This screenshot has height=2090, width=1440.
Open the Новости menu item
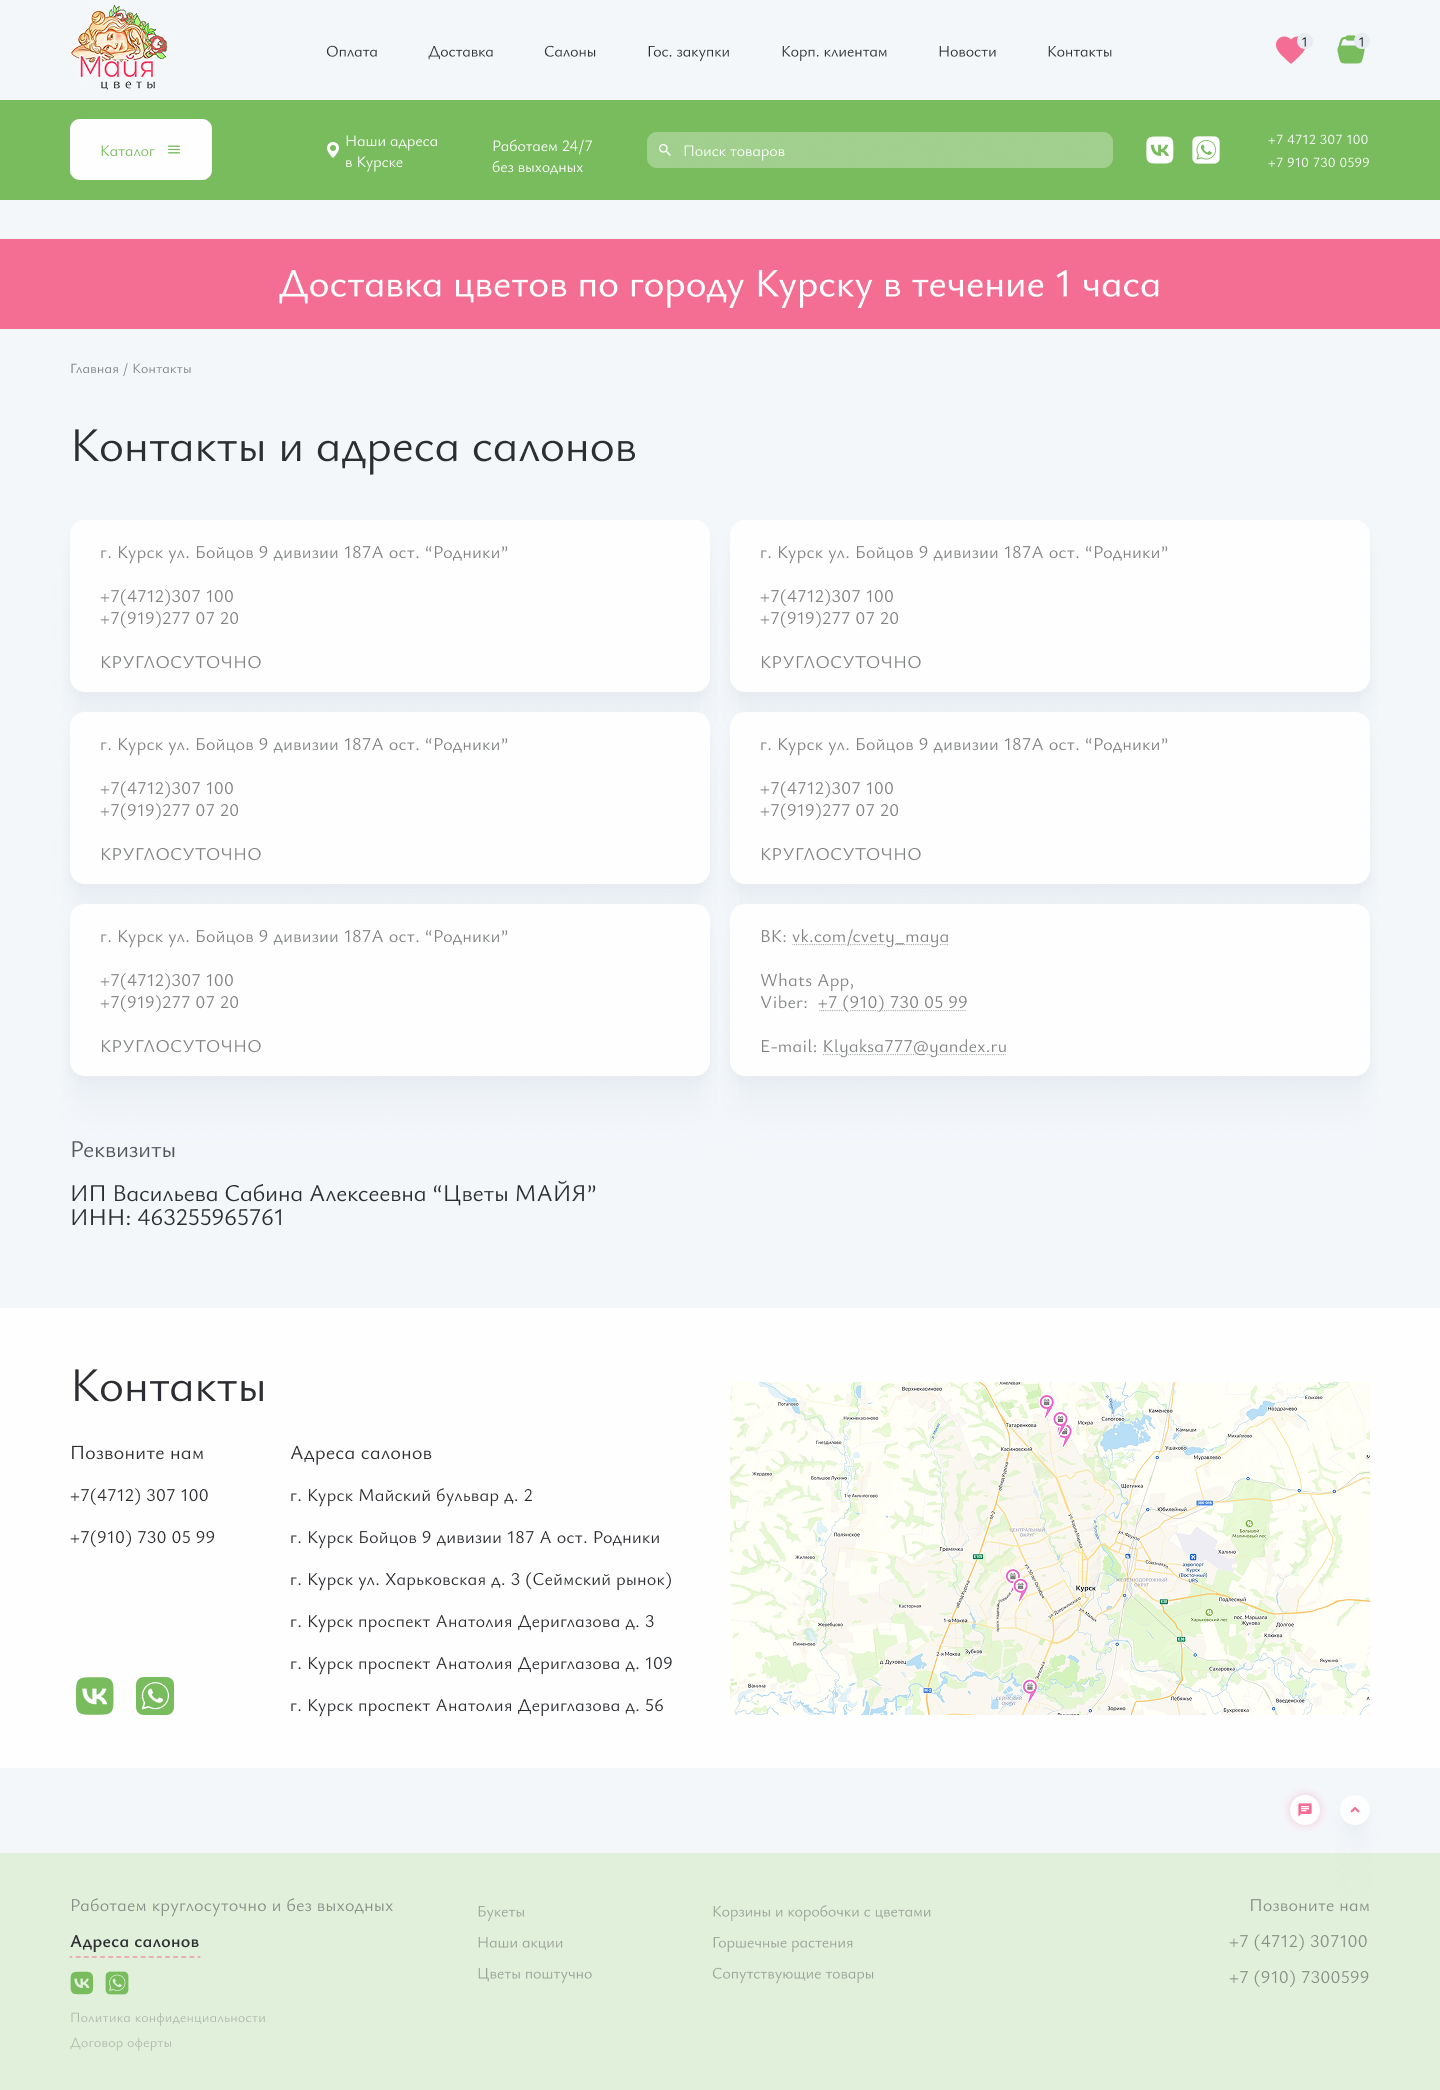967,52
